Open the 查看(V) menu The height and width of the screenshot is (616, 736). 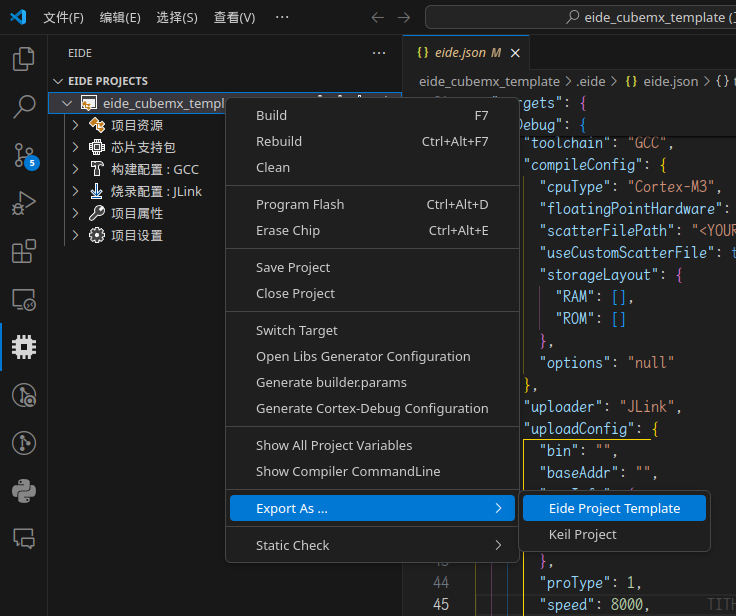click(234, 18)
